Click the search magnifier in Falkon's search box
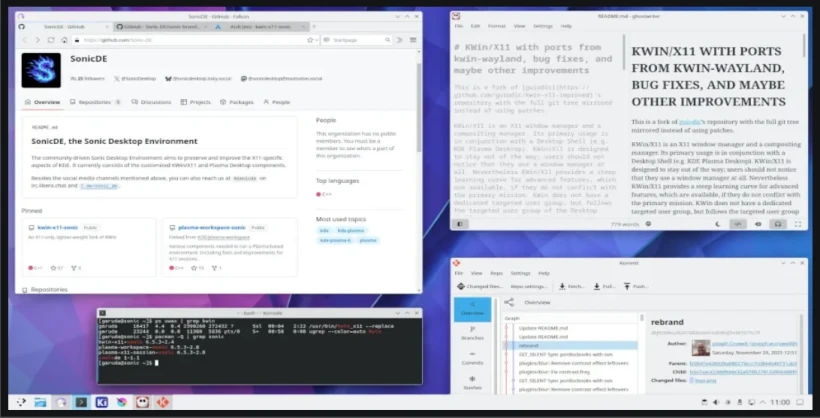 pyautogui.click(x=388, y=40)
